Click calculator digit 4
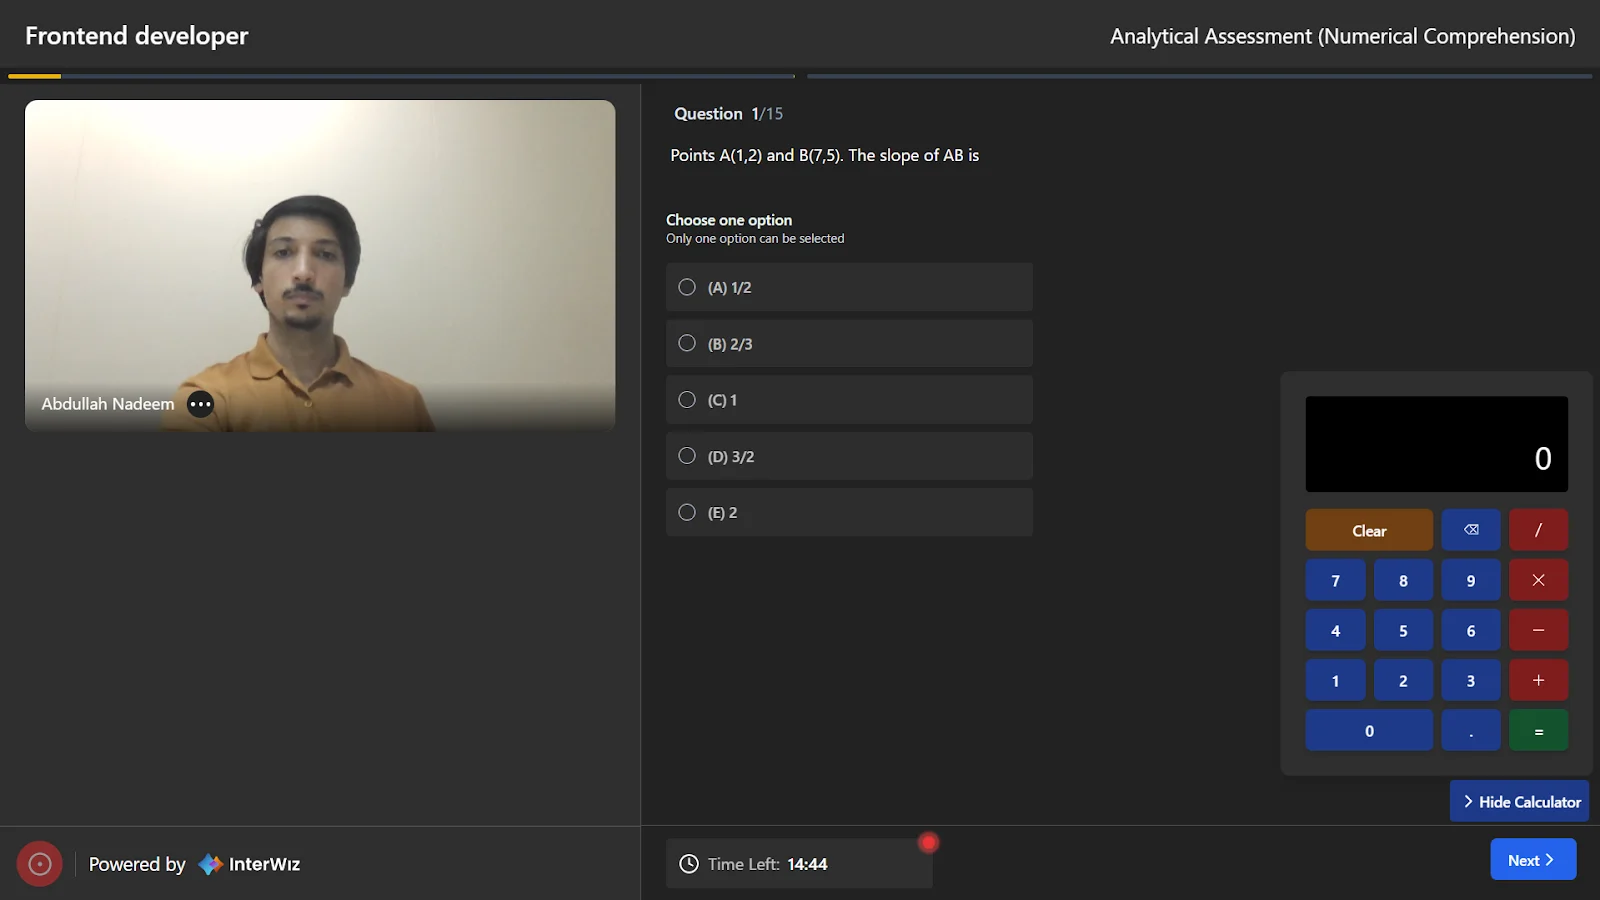This screenshot has height=900, width=1600. [x=1335, y=630]
